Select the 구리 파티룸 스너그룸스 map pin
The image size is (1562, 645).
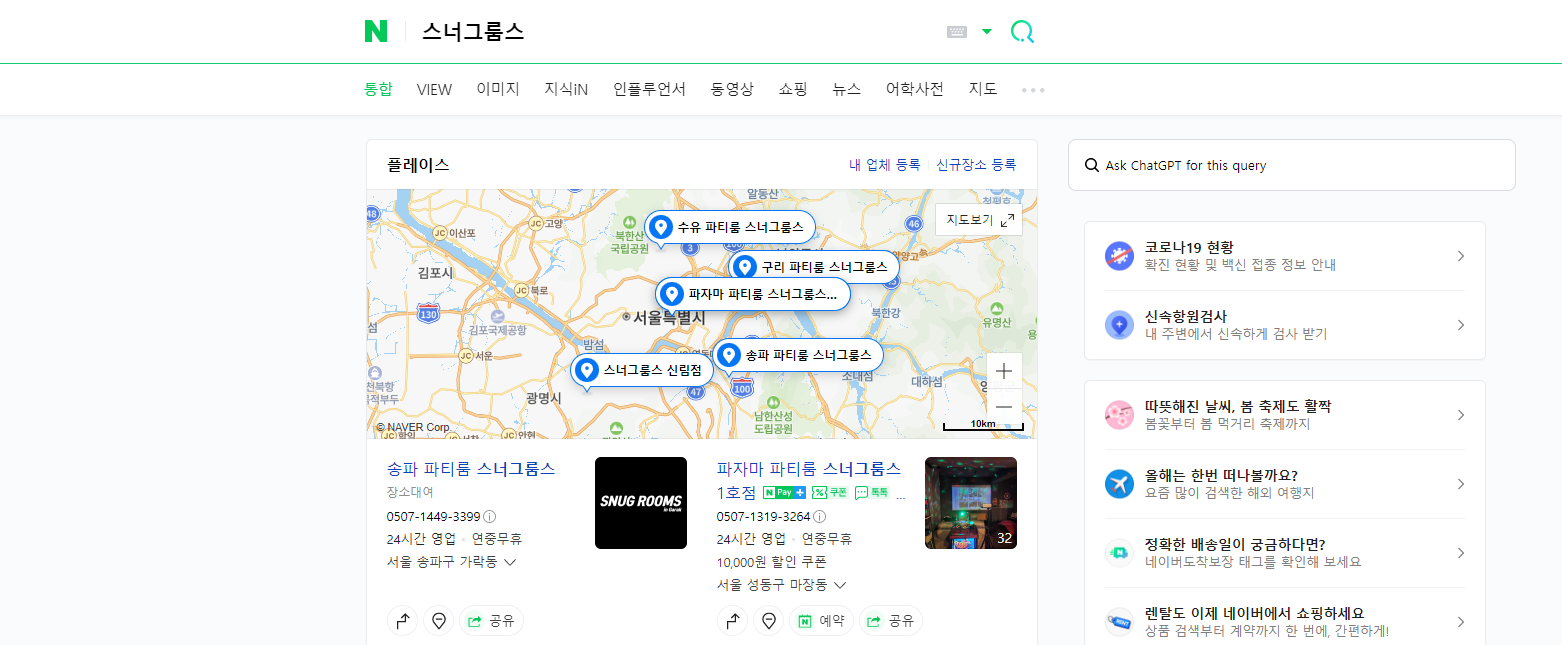pos(813,267)
